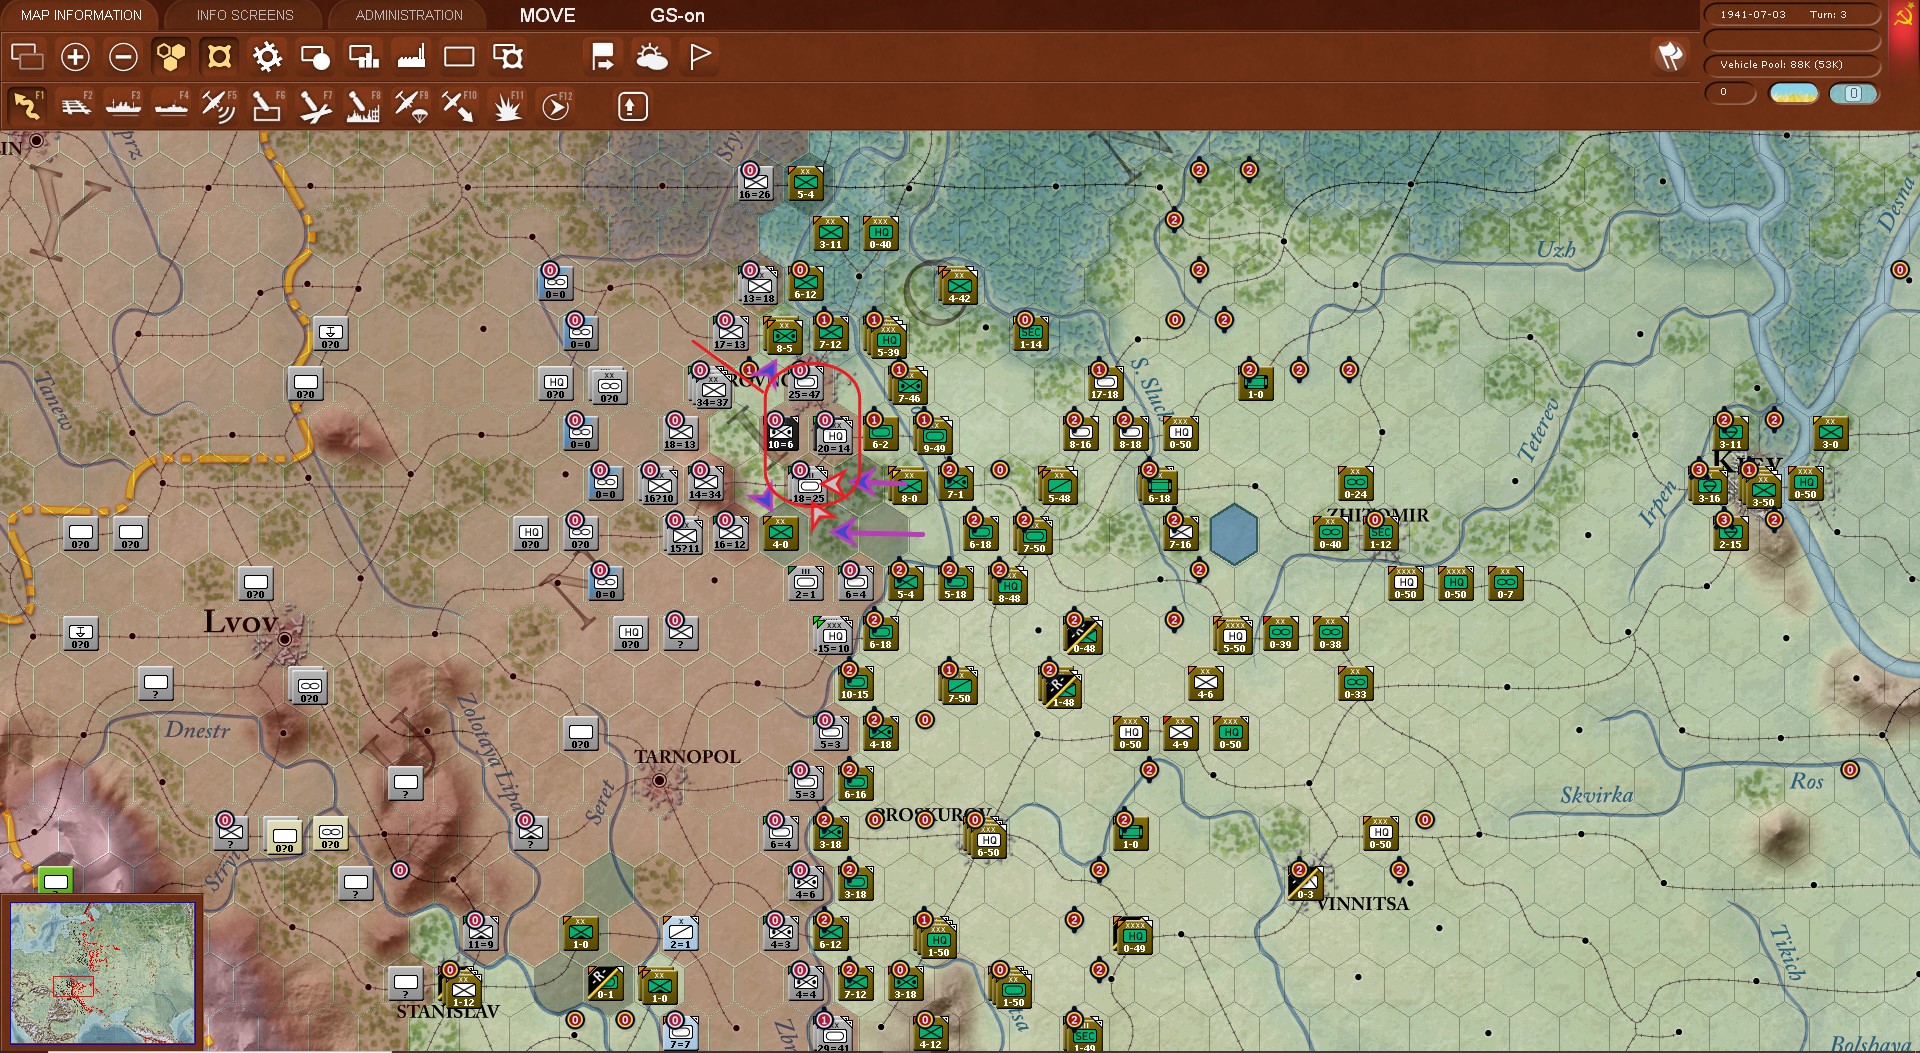Click the flag with arrow icon

[x=603, y=57]
